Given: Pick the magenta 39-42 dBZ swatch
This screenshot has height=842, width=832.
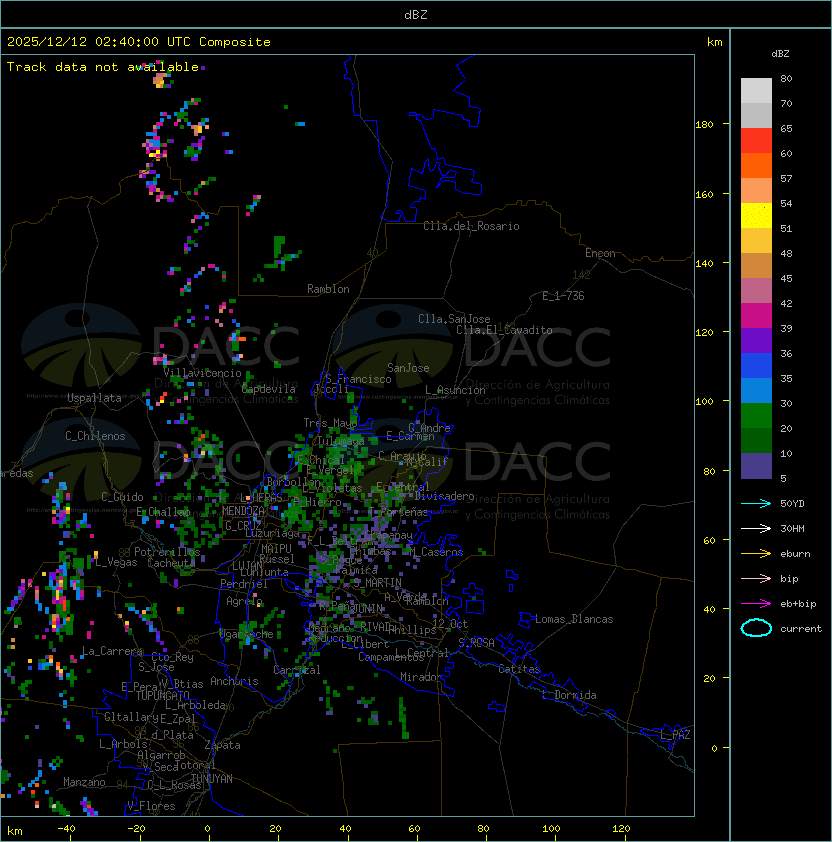Looking at the screenshot, I should 756,316.
